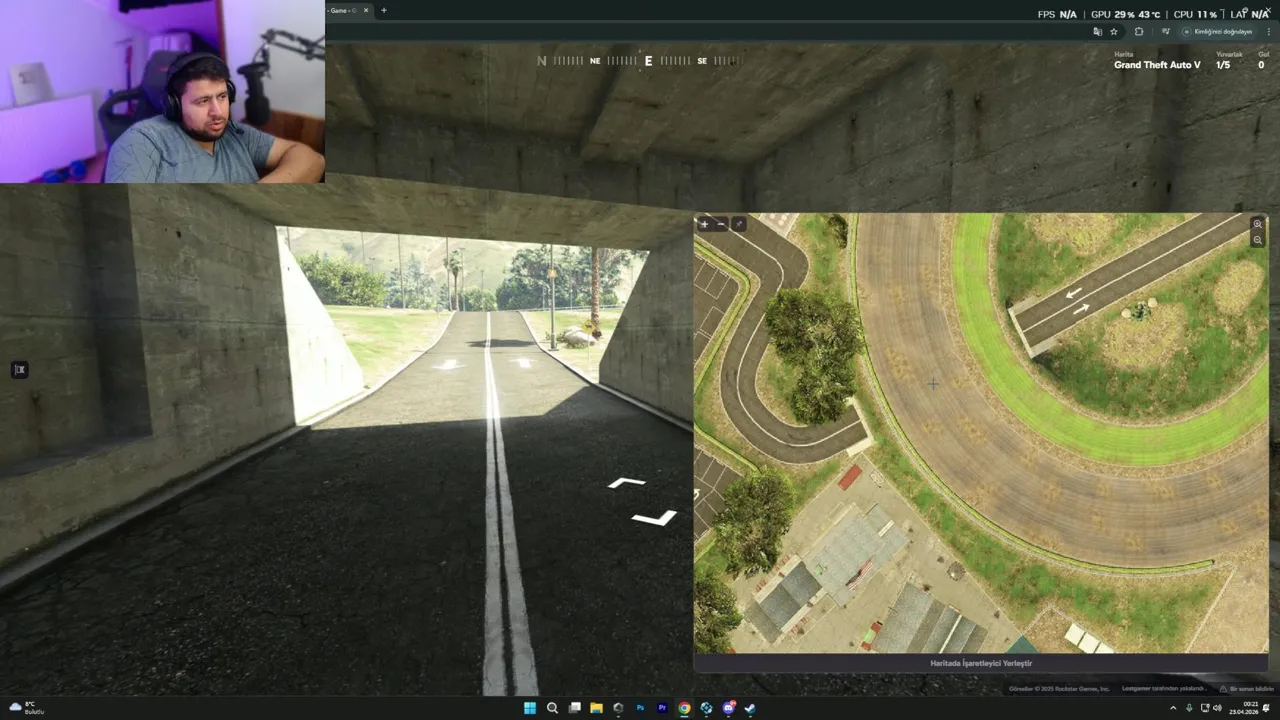Pin the guess map panel open
The width and height of the screenshot is (1280, 720).
pos(739,224)
